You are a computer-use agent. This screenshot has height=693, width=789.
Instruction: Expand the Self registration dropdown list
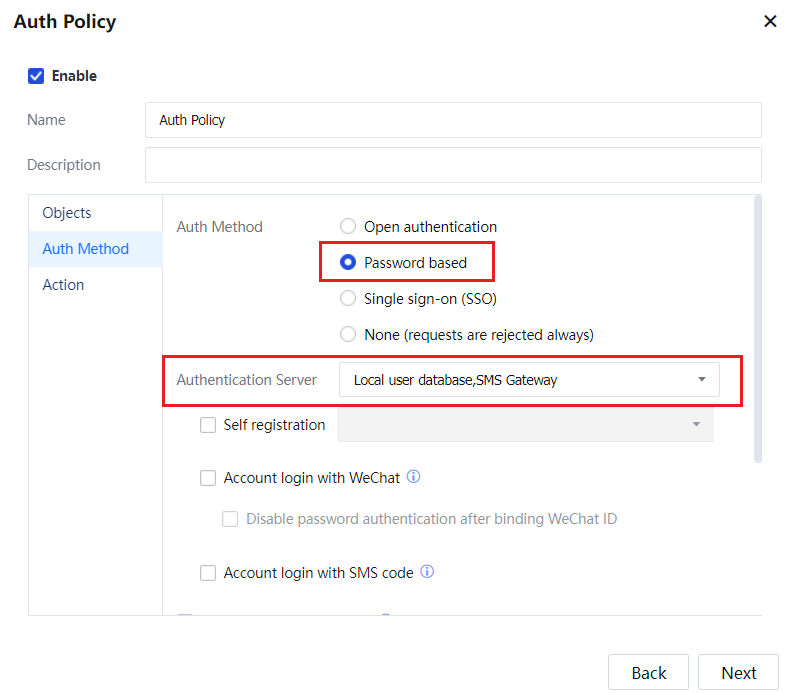point(525,425)
